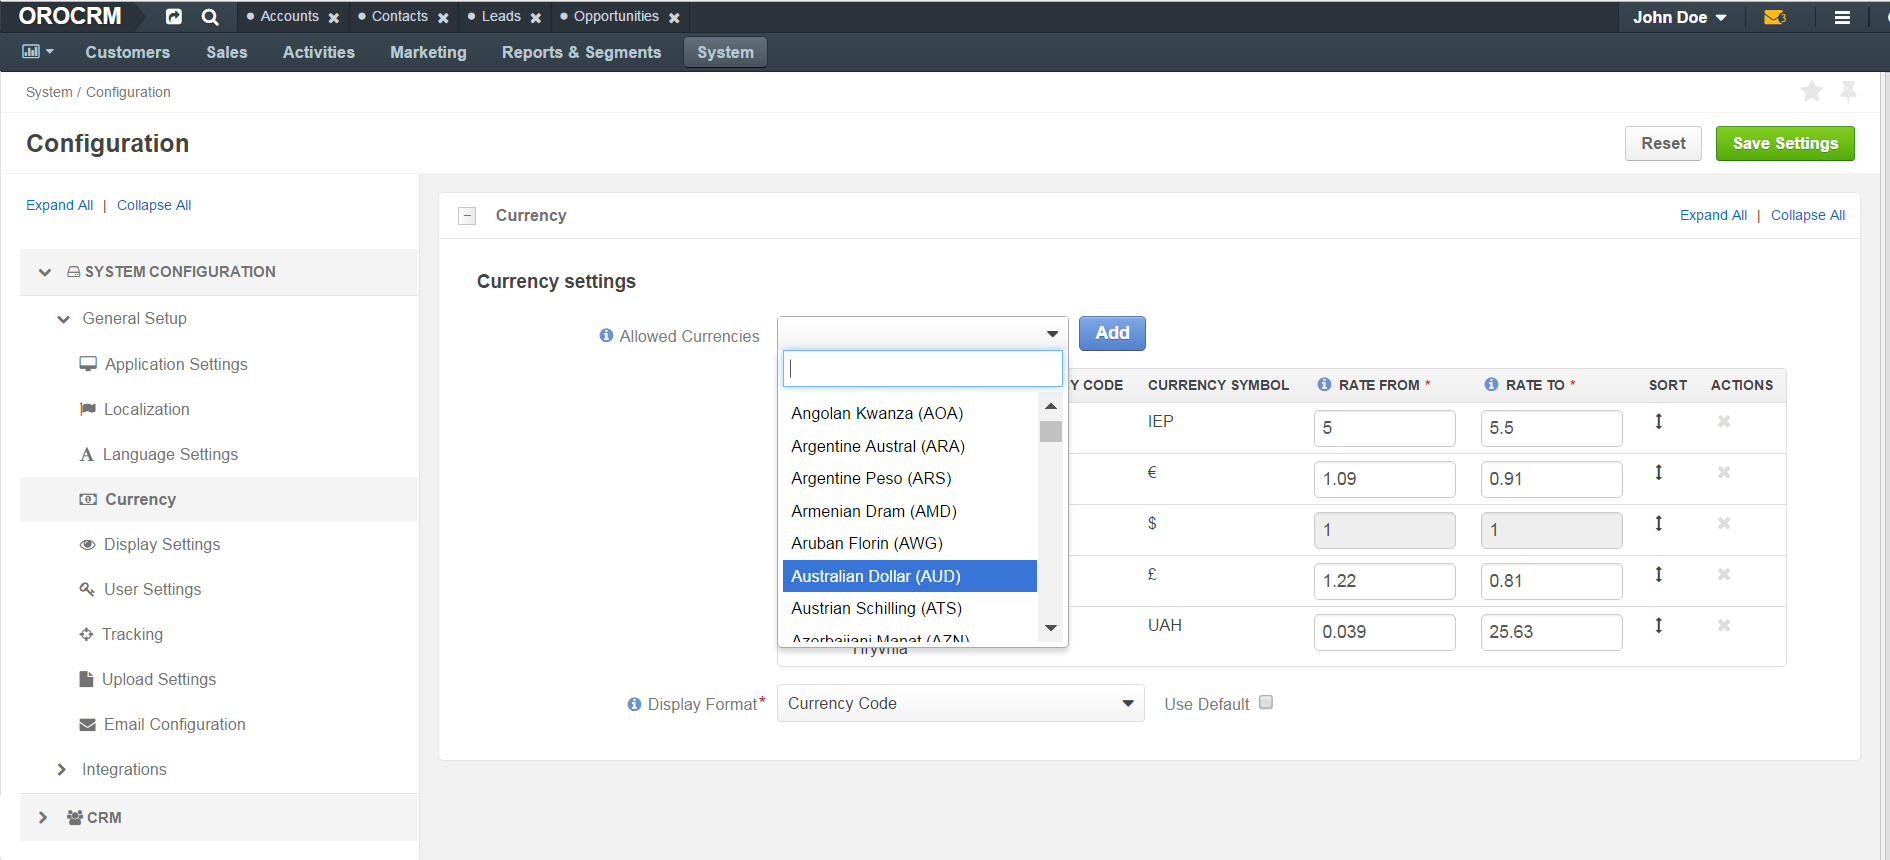Collapse the General Setup tree node
The height and width of the screenshot is (860, 1890).
point(64,319)
